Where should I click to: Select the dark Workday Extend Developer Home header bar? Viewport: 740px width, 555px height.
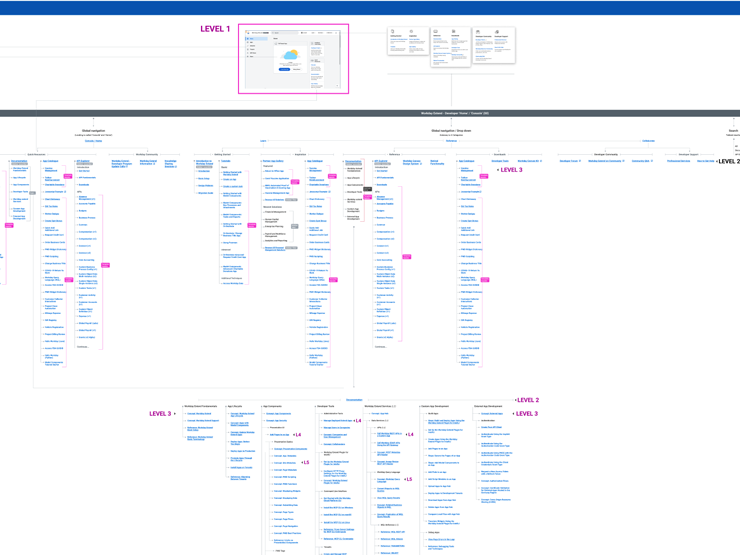[x=370, y=113]
